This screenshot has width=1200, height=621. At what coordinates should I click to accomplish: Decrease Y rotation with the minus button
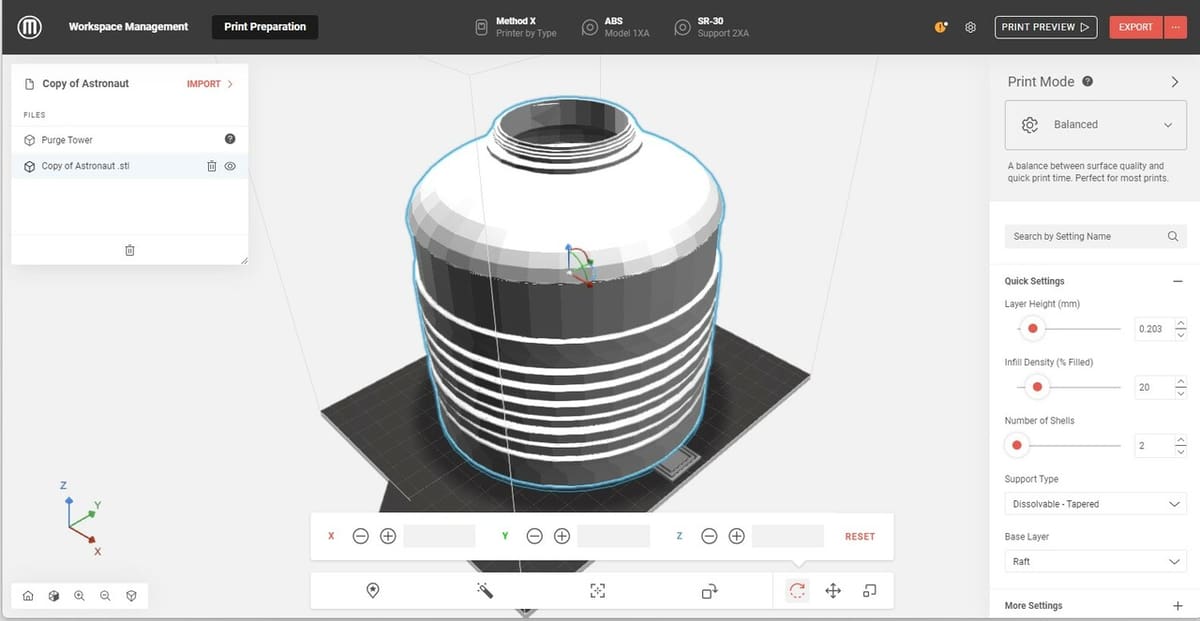tap(535, 536)
